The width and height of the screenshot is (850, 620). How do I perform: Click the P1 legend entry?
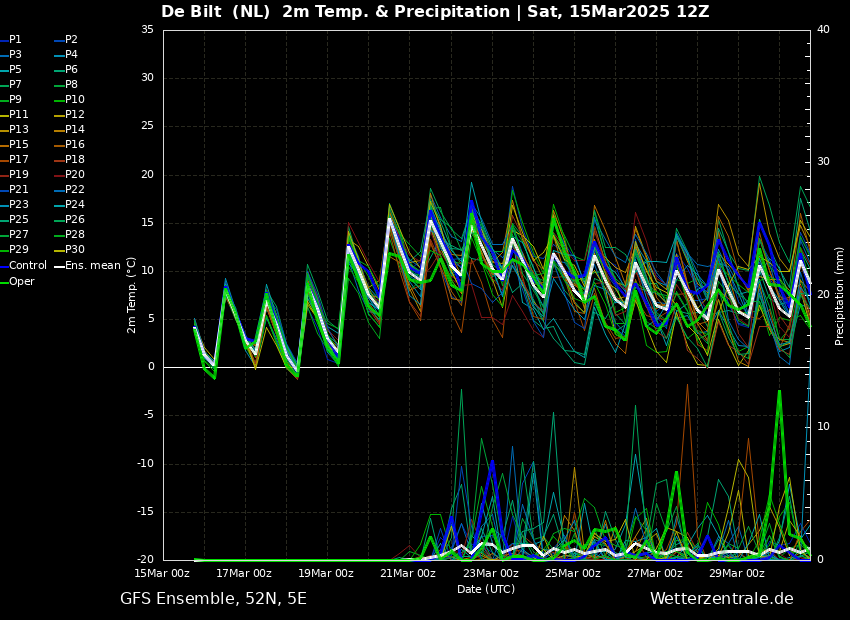pyautogui.click(x=15, y=40)
